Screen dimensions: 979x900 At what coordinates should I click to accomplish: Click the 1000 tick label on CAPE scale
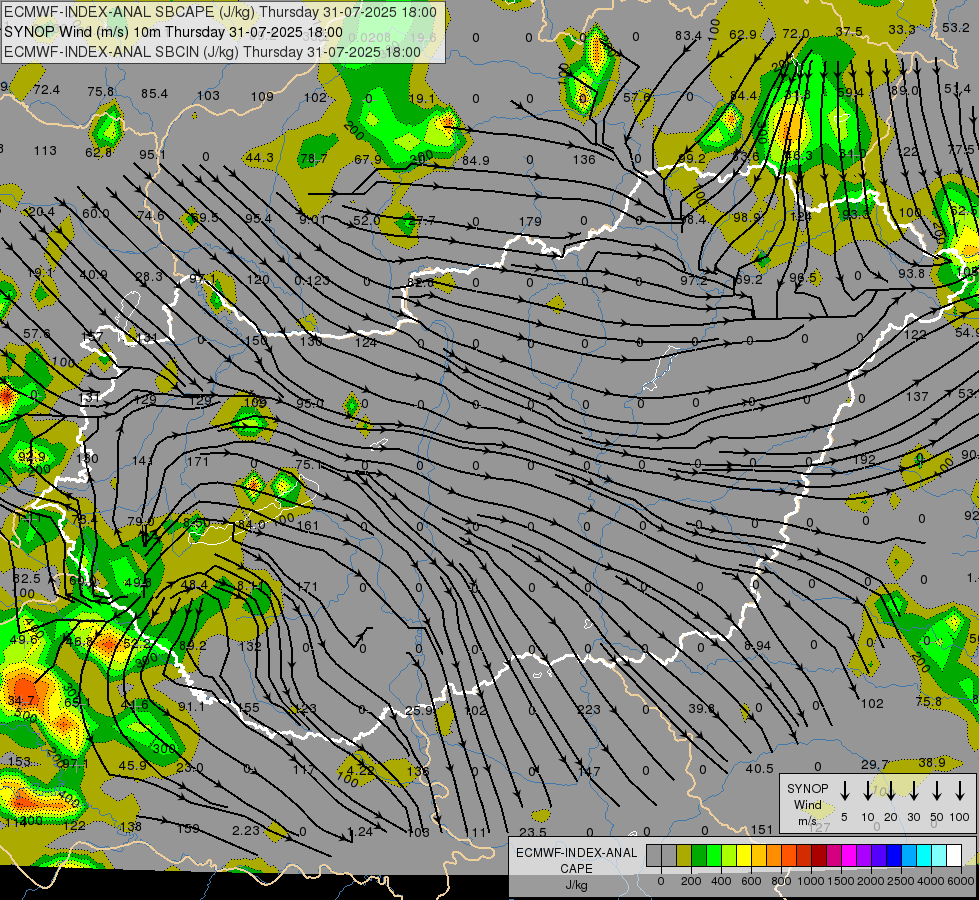pyautogui.click(x=811, y=881)
